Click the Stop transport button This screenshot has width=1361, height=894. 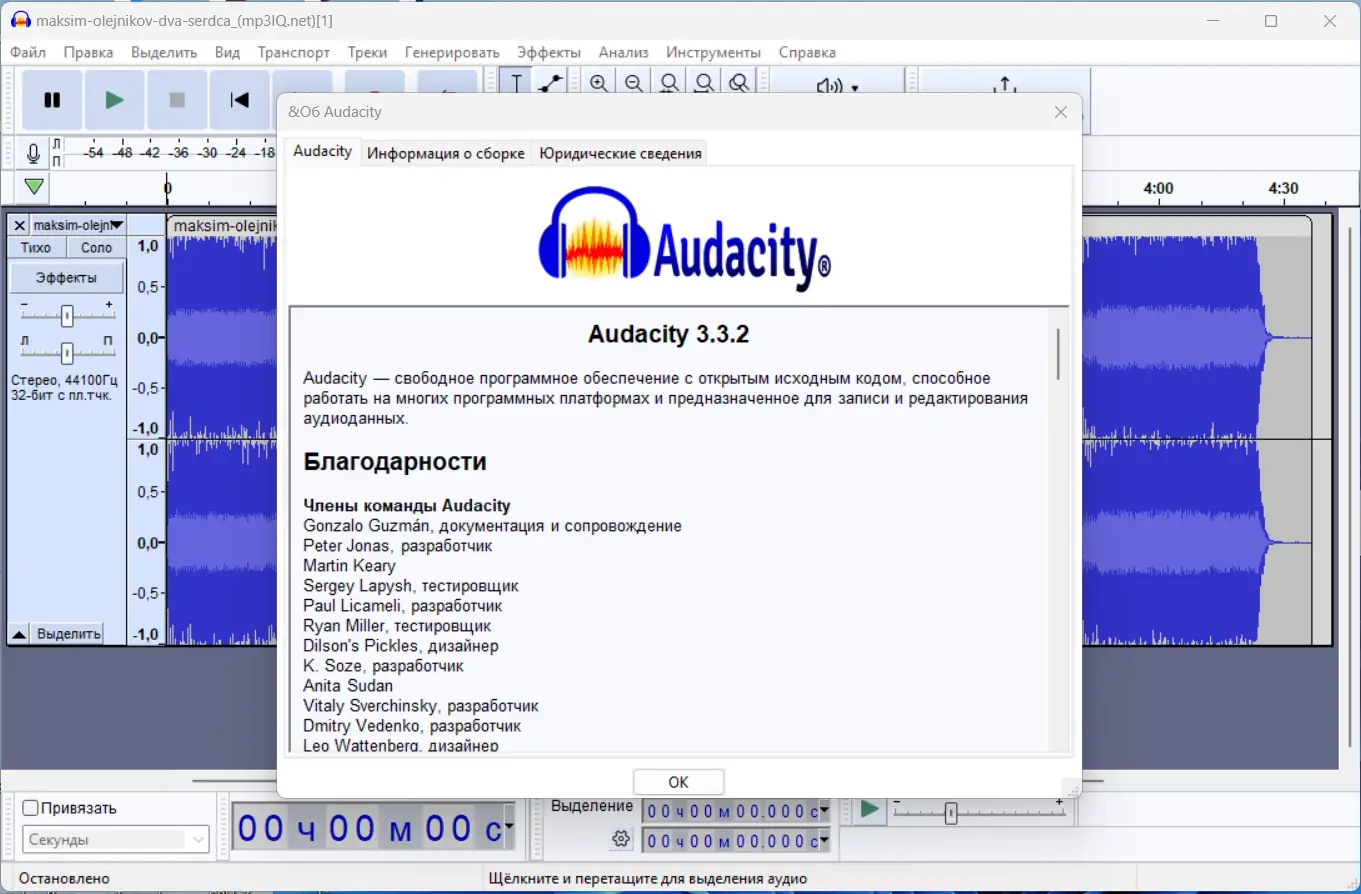click(x=177, y=100)
